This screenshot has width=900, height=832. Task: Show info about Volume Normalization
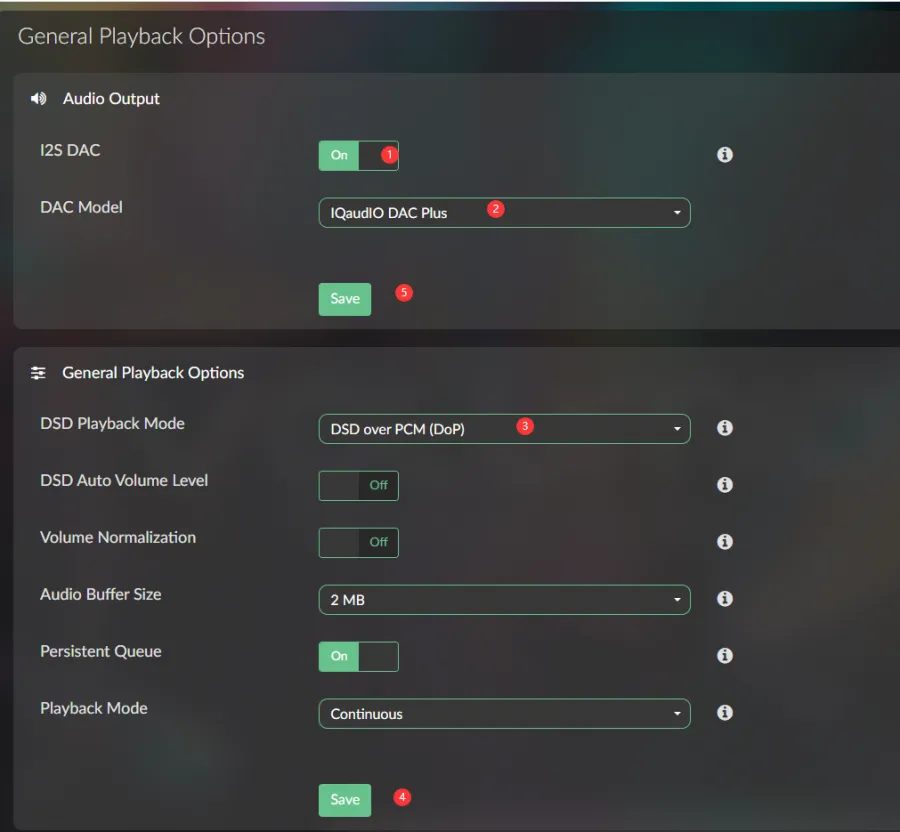724,541
